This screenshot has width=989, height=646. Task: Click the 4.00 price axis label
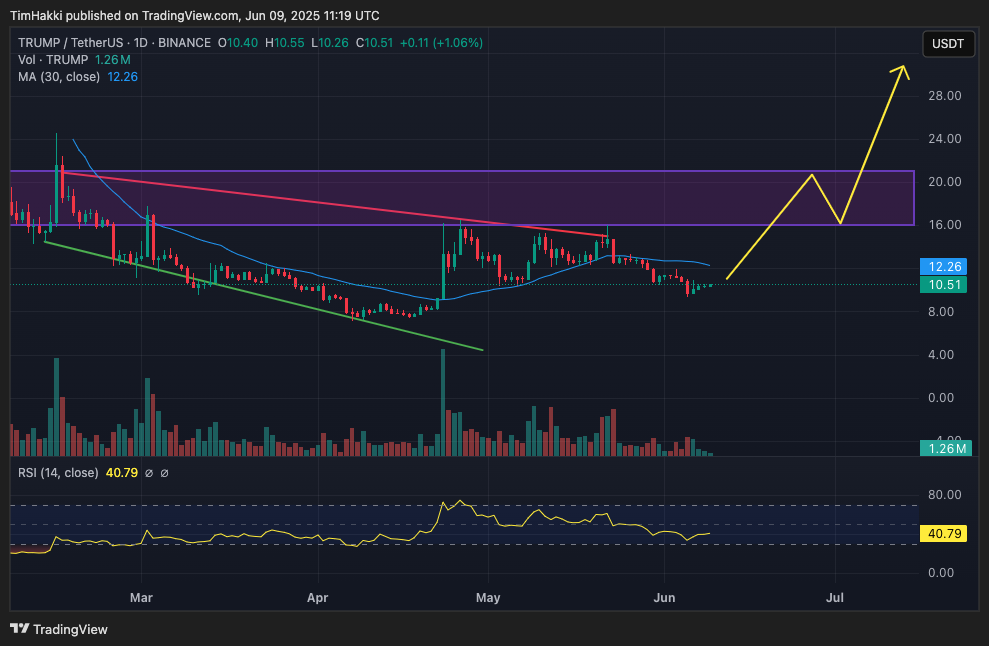(940, 355)
